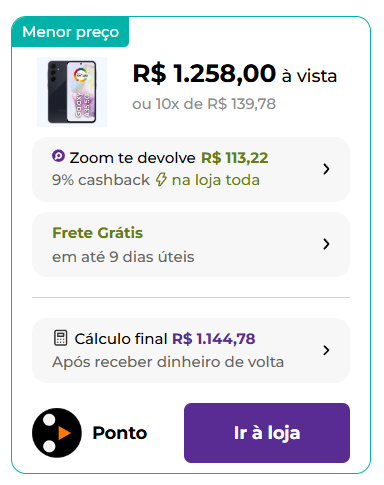This screenshot has height=485, width=384.
Task: Click em até 9 dias úteis delivery text
Action: click(123, 257)
